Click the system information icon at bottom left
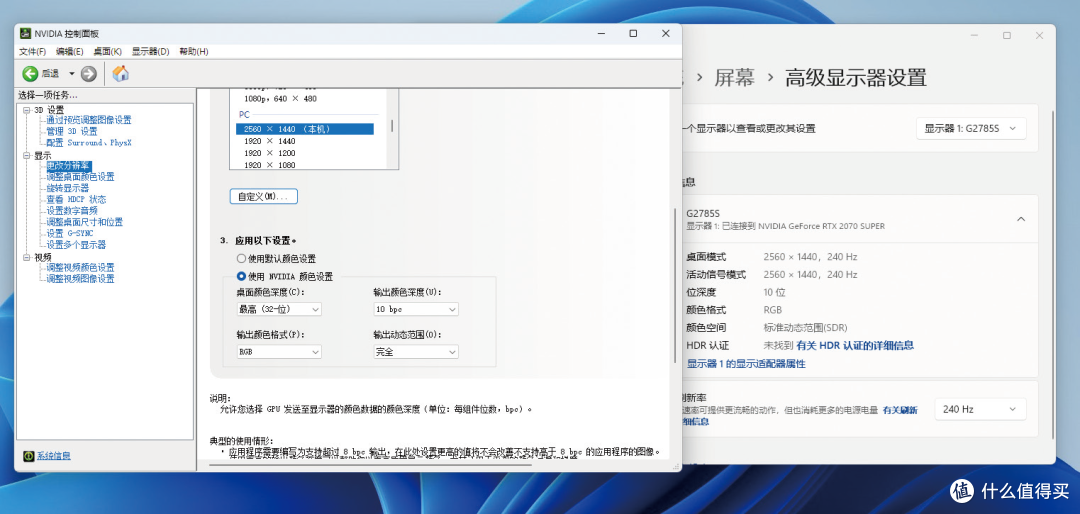The image size is (1080, 514). (x=29, y=456)
